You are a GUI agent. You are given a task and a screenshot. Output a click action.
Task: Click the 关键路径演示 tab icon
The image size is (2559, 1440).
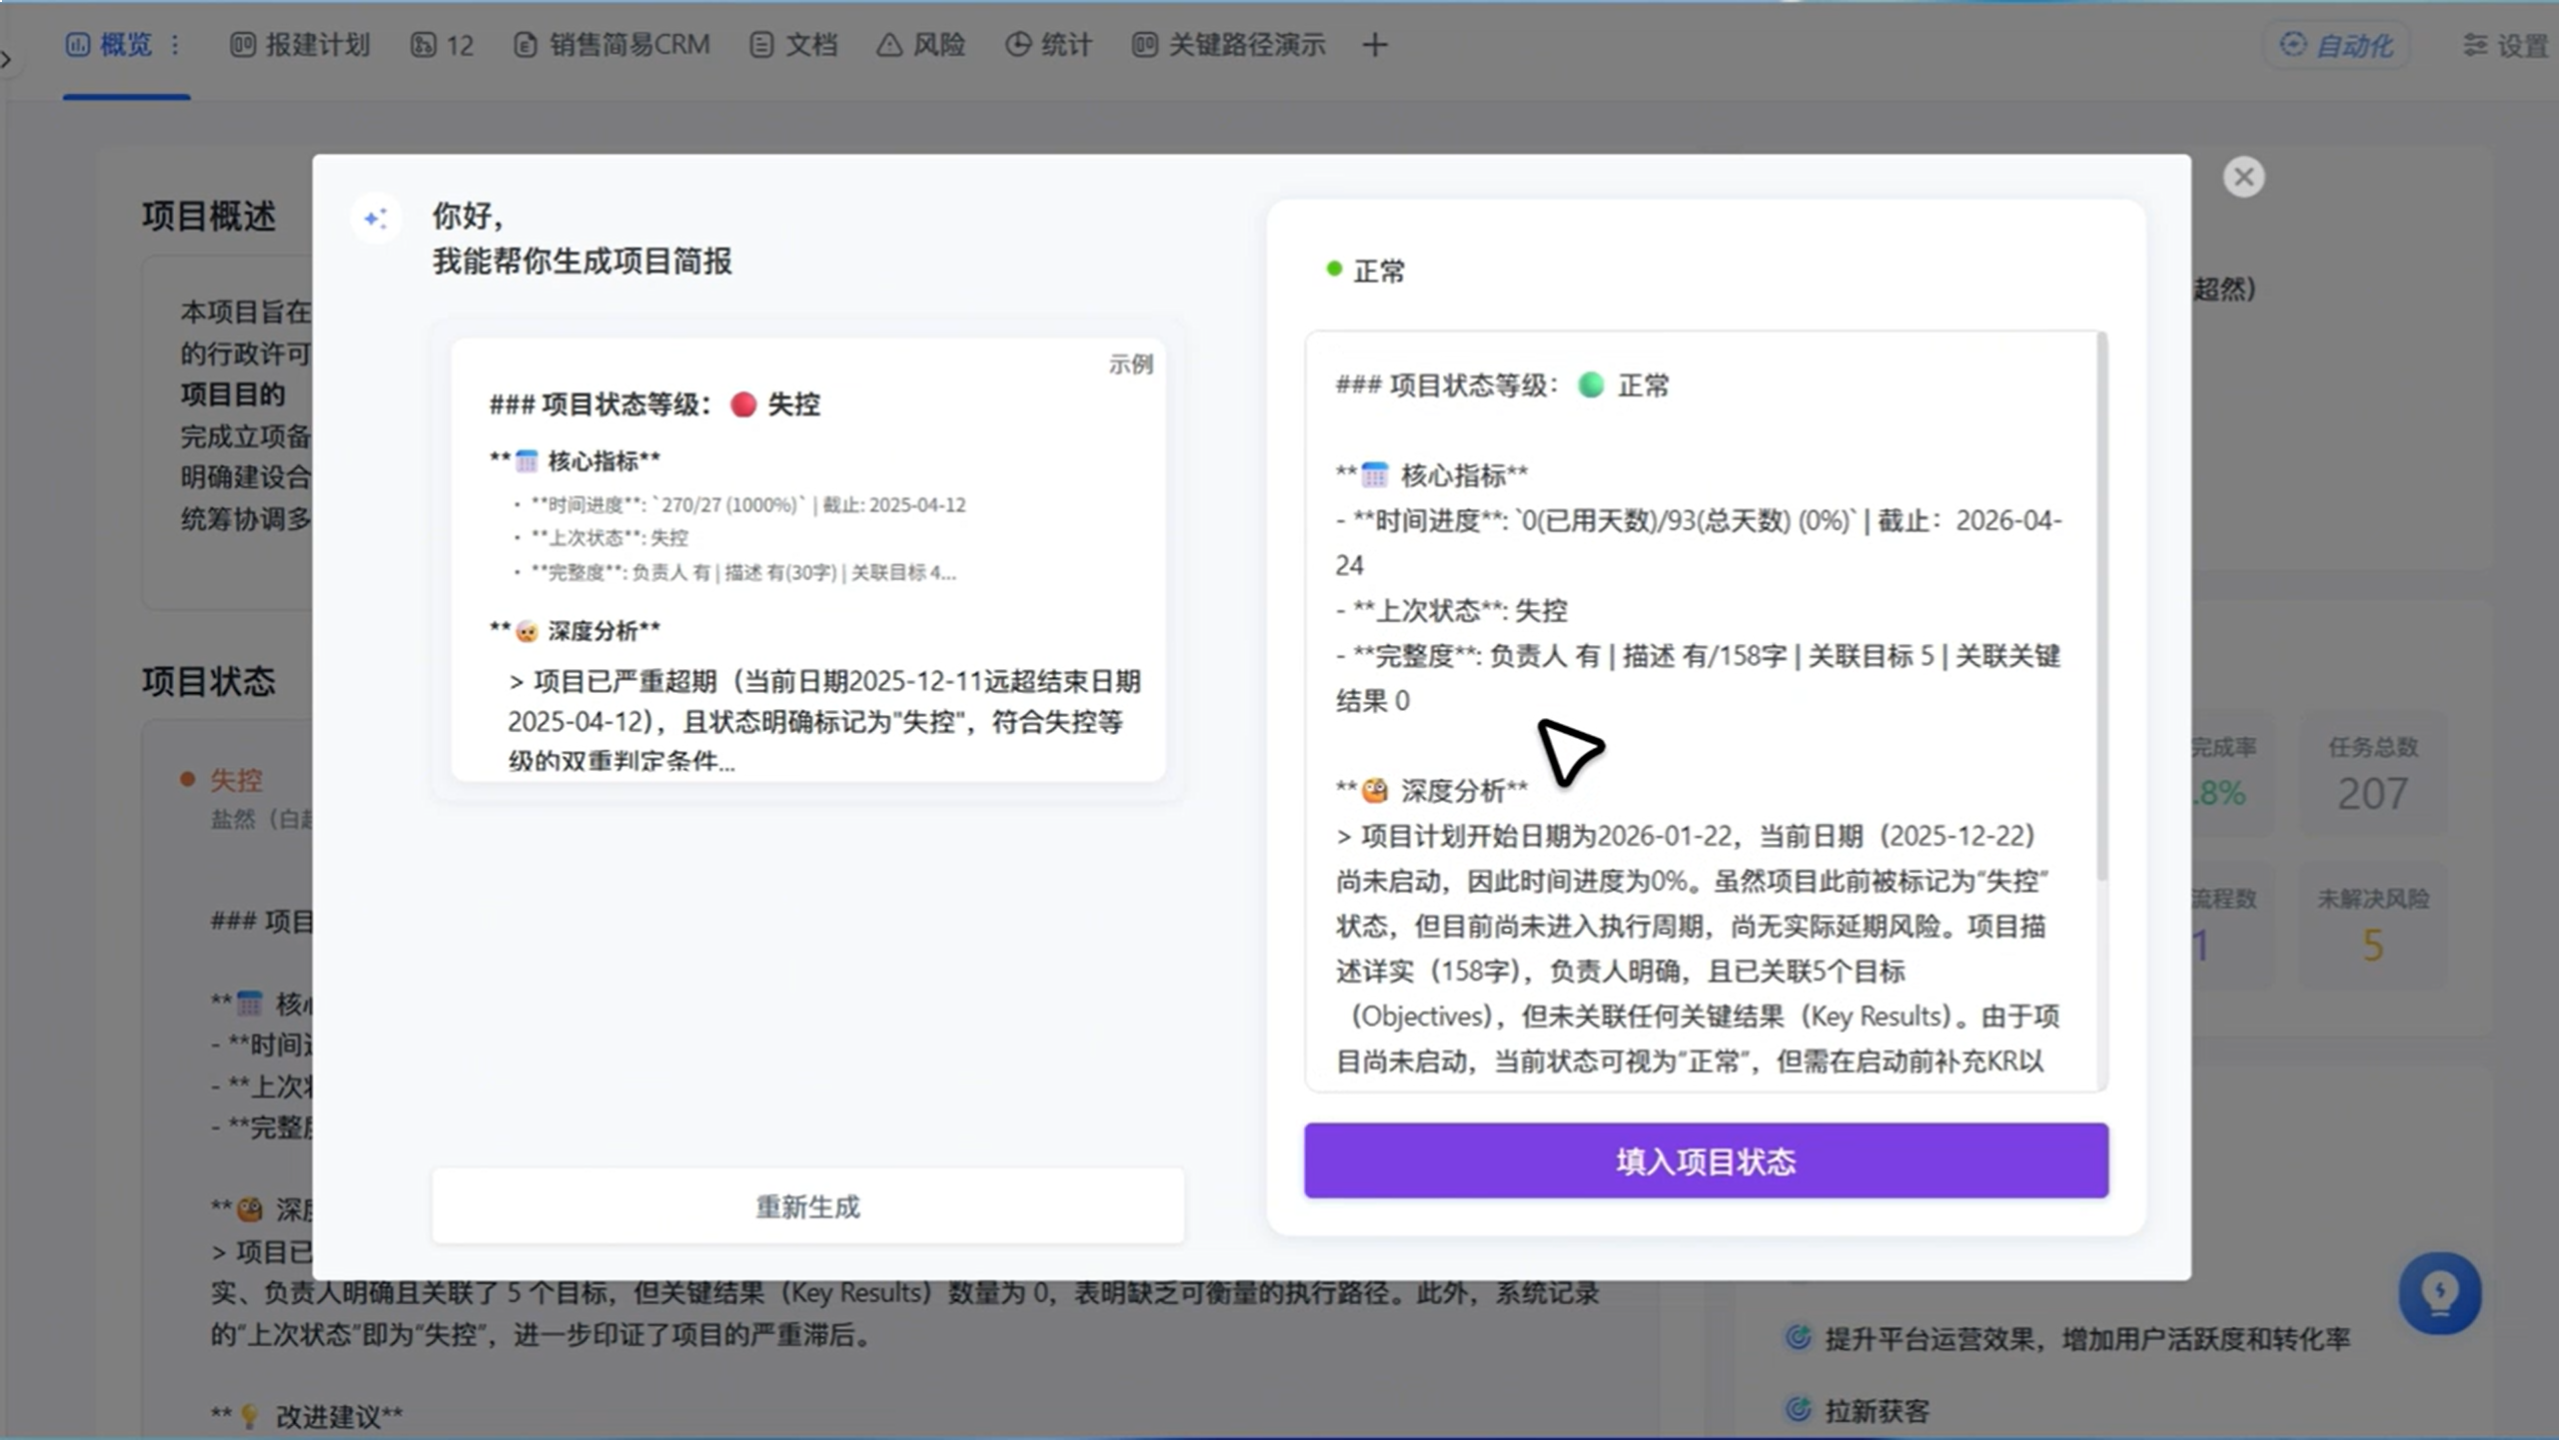(x=1145, y=45)
